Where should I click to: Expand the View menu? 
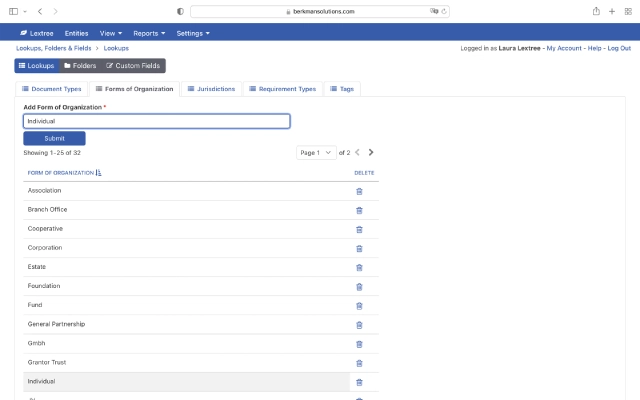click(x=111, y=33)
